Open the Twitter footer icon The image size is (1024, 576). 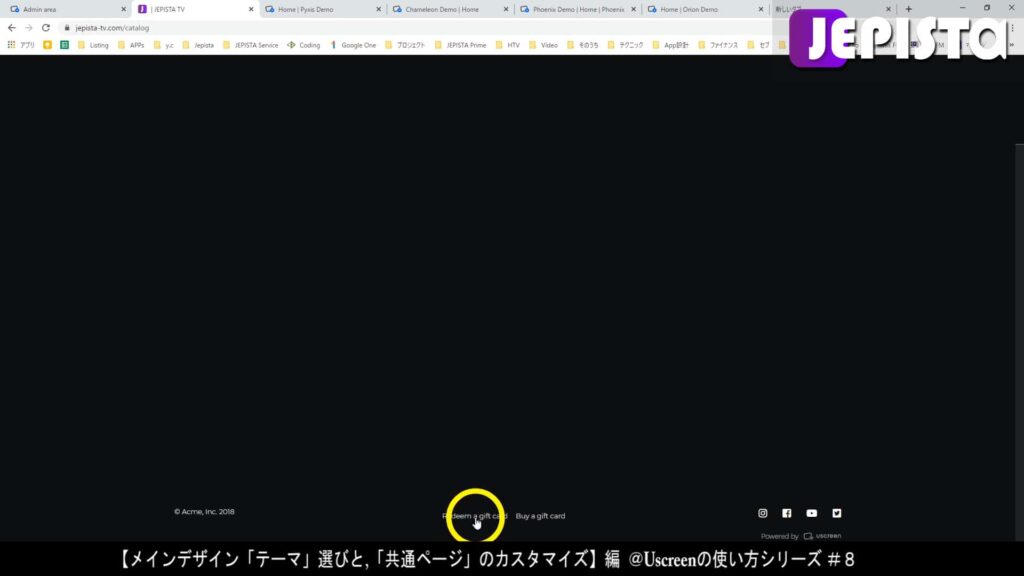[837, 513]
